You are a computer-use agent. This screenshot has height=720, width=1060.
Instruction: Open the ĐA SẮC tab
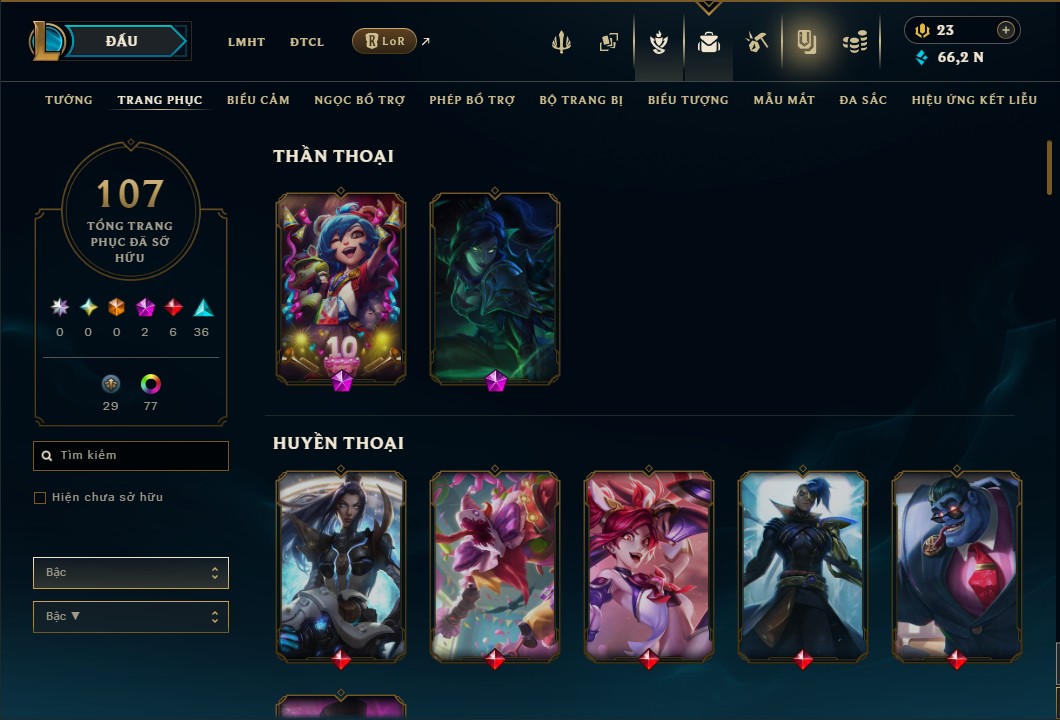[863, 100]
